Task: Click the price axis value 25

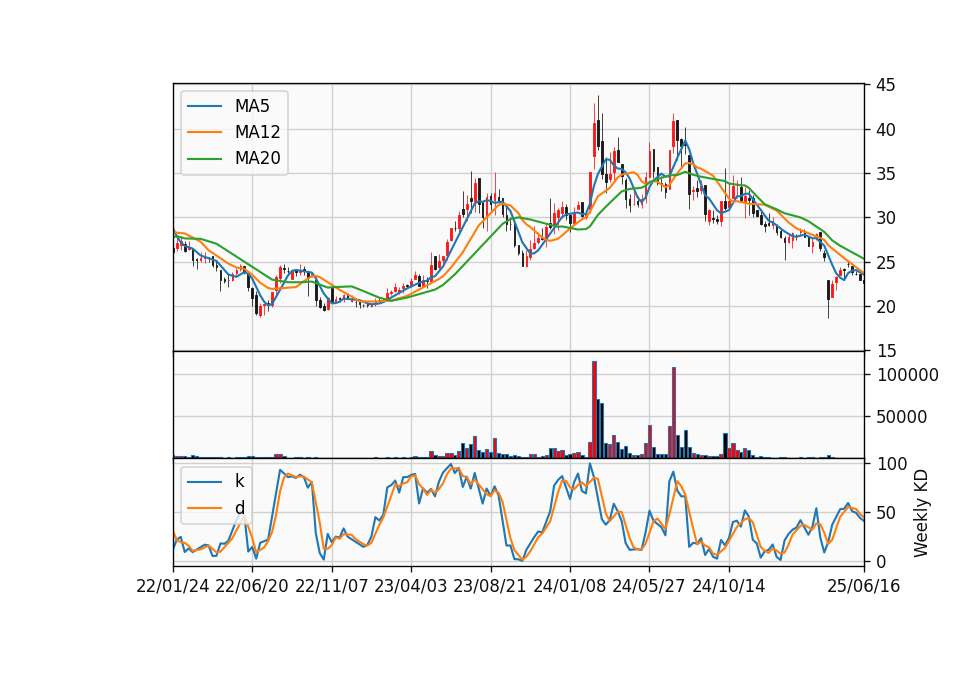Action: pyautogui.click(x=886, y=263)
